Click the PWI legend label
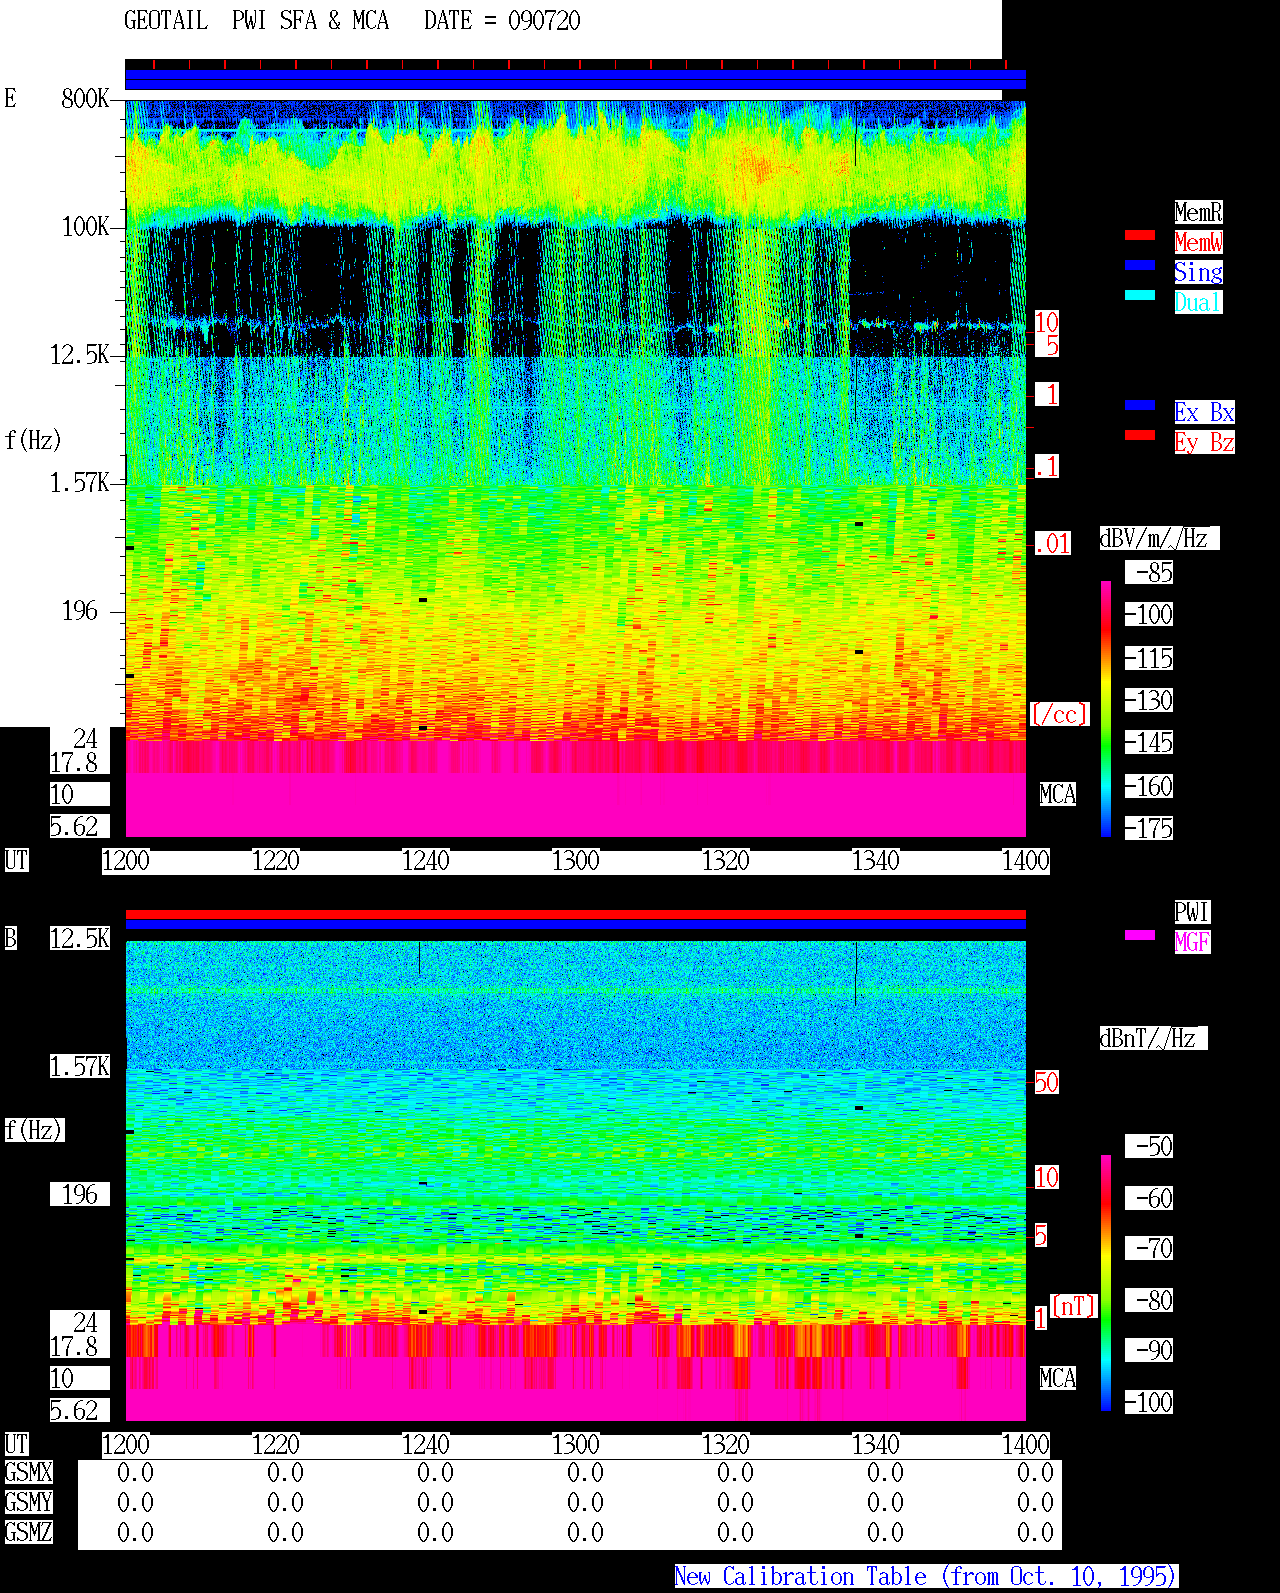The height and width of the screenshot is (1593, 1280). pos(1192,912)
